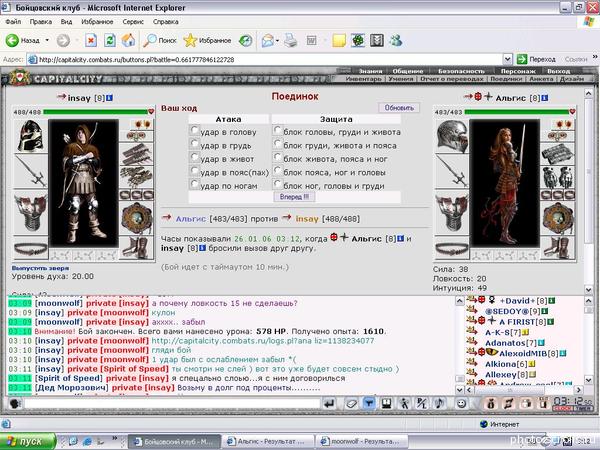Click the Print icon in toolbar
The height and width of the screenshot is (450, 600).
tap(290, 40)
